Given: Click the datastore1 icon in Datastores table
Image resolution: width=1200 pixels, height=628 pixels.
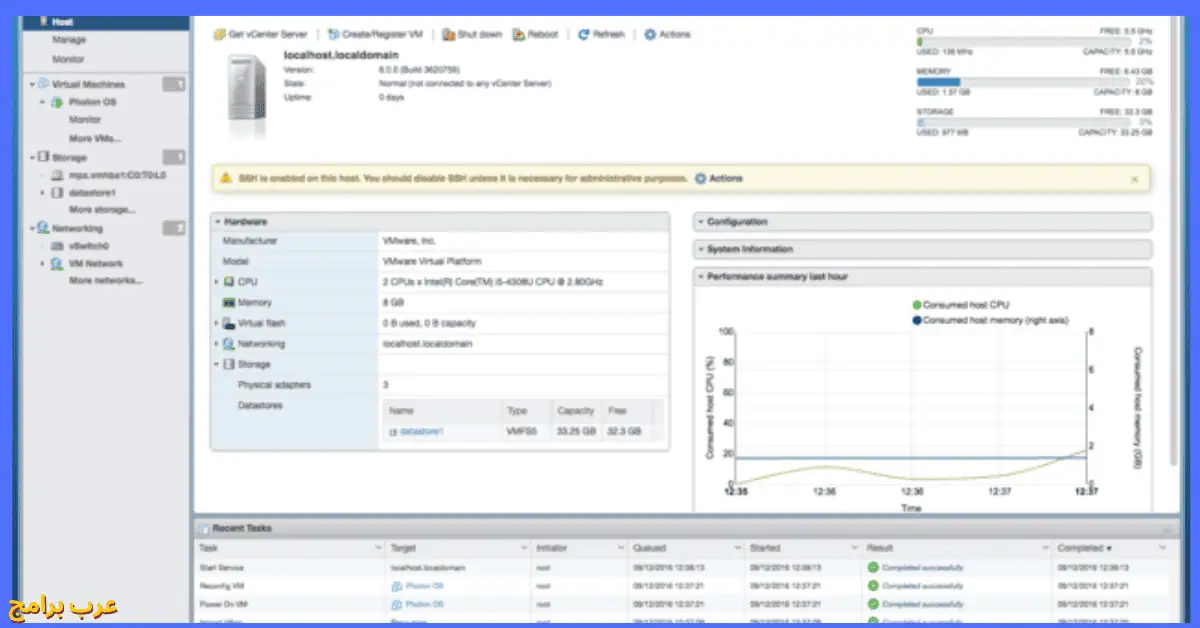Looking at the screenshot, I should [x=393, y=432].
